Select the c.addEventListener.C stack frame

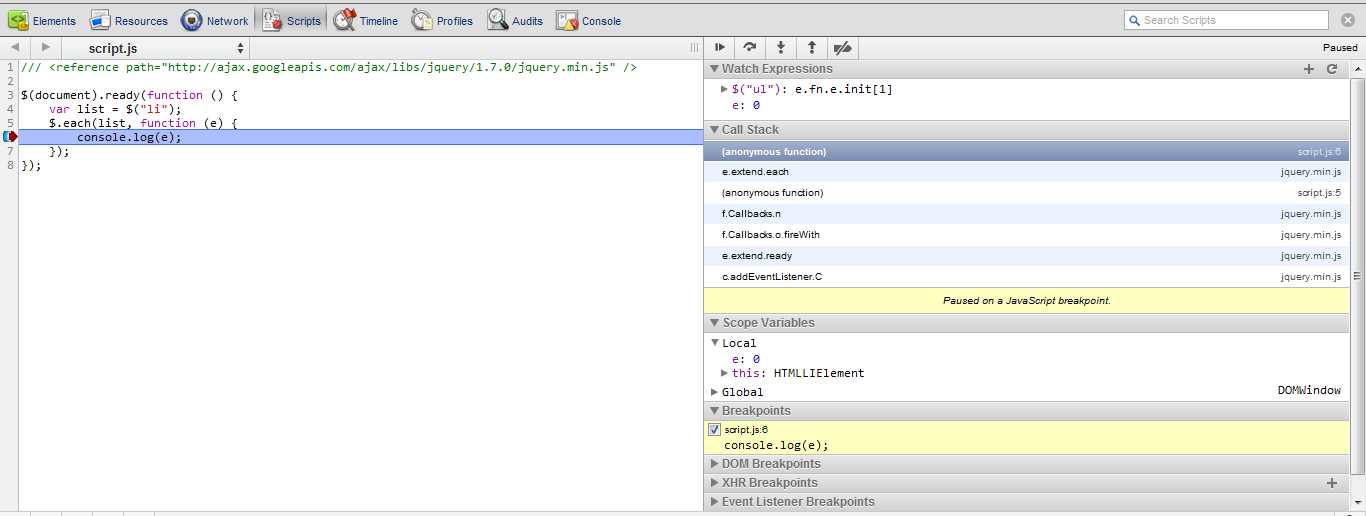pyautogui.click(x=1027, y=277)
